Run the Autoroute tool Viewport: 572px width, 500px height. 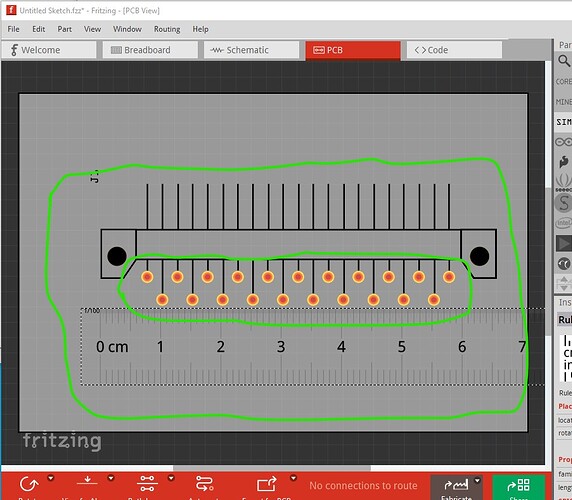coord(205,484)
